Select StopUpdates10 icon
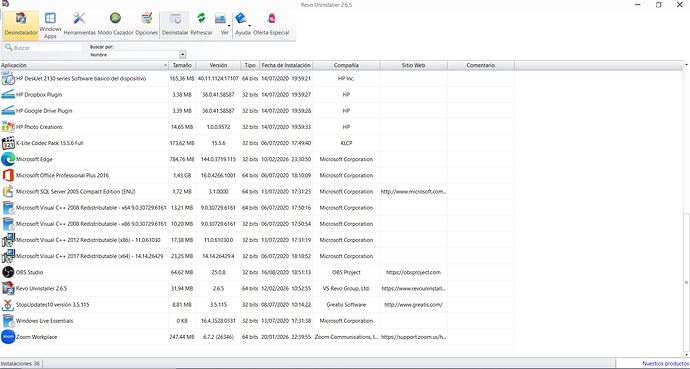690x369 pixels. (x=8, y=305)
